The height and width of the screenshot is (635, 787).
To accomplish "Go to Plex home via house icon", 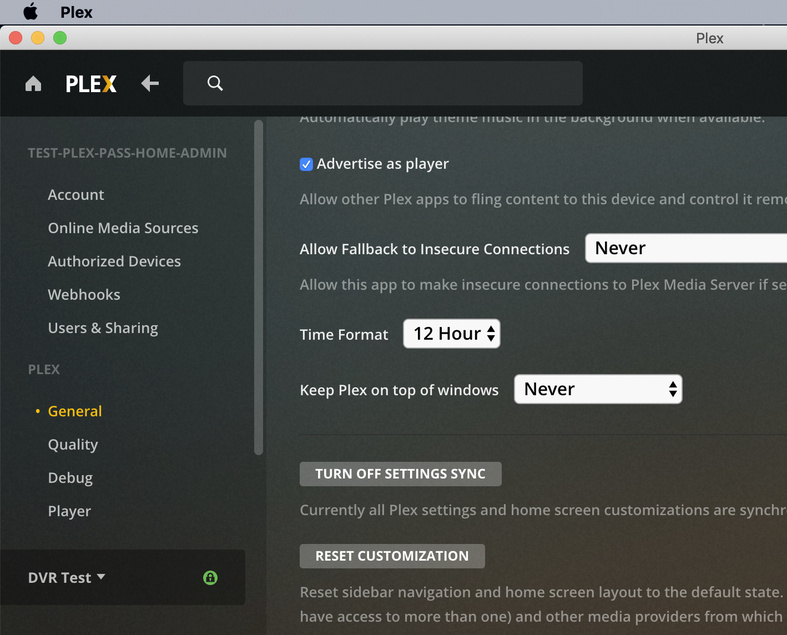I will point(33,83).
